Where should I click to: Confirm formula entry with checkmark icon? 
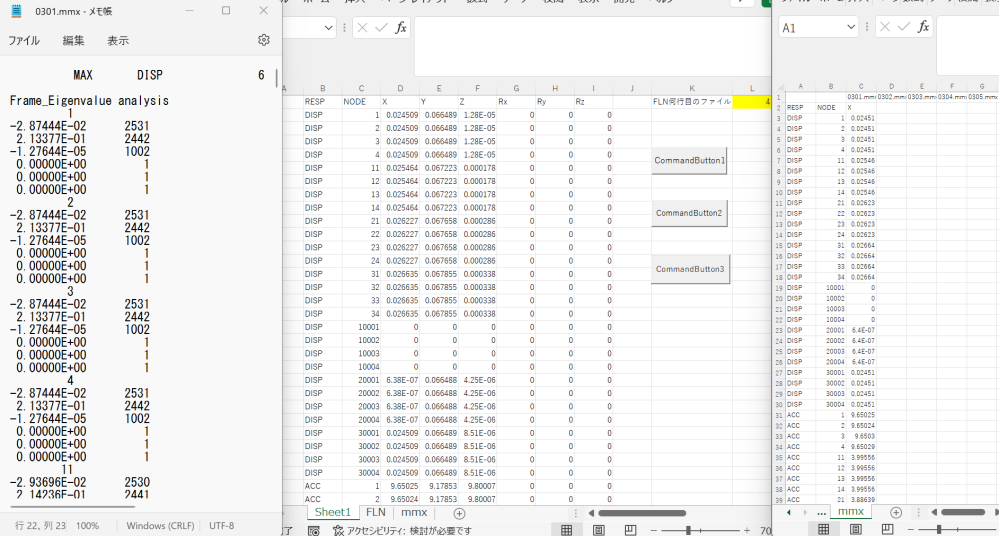pyautogui.click(x=381, y=28)
